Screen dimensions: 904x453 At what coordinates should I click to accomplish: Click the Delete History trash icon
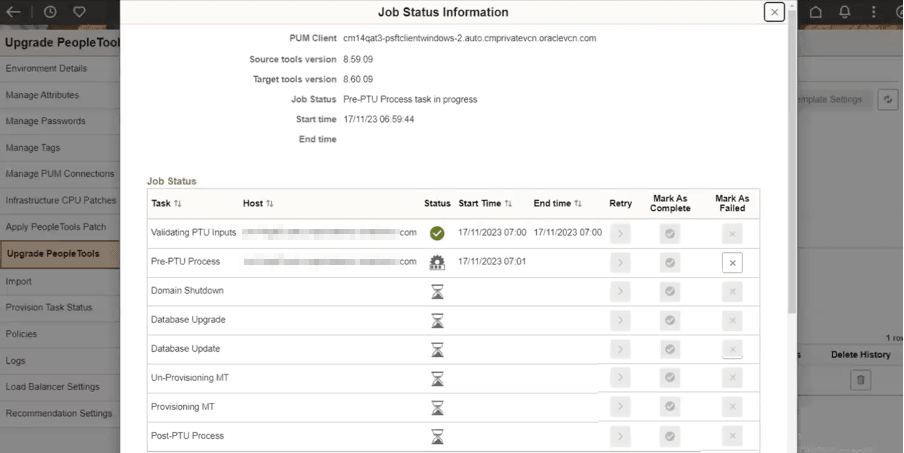tap(861, 379)
